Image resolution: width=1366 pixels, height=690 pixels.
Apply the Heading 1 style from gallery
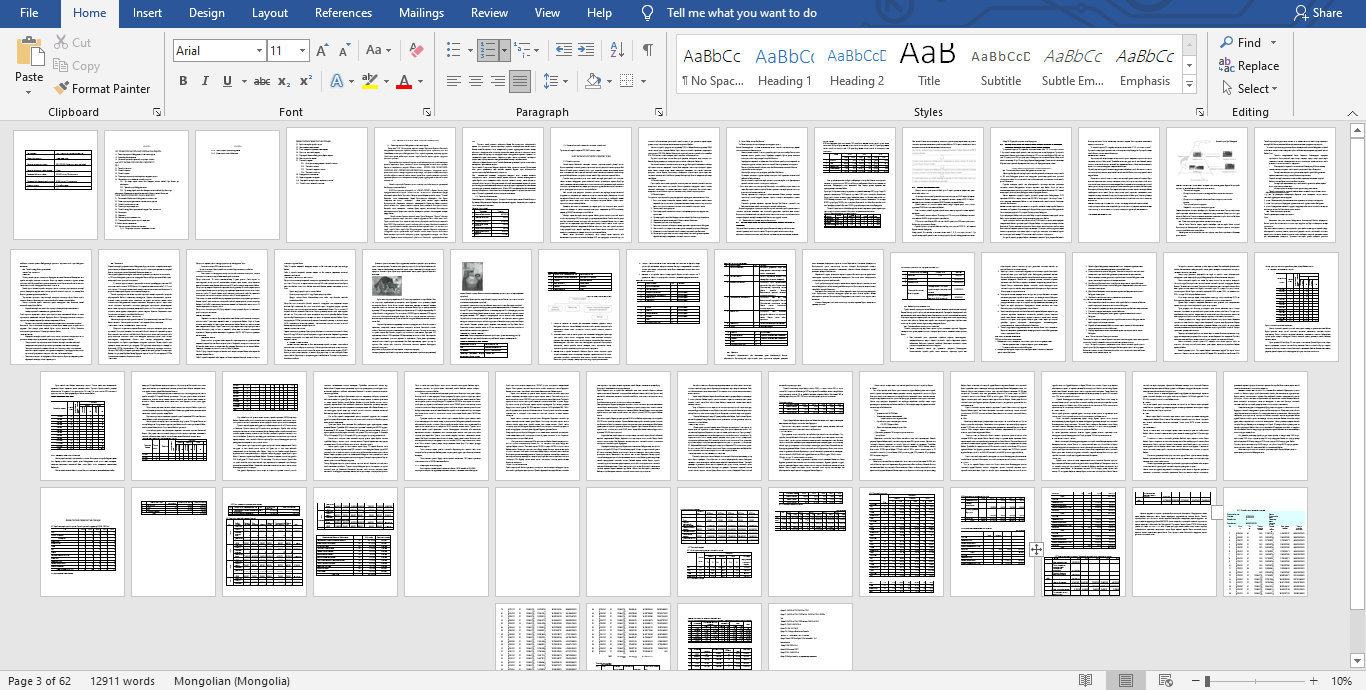point(784,66)
